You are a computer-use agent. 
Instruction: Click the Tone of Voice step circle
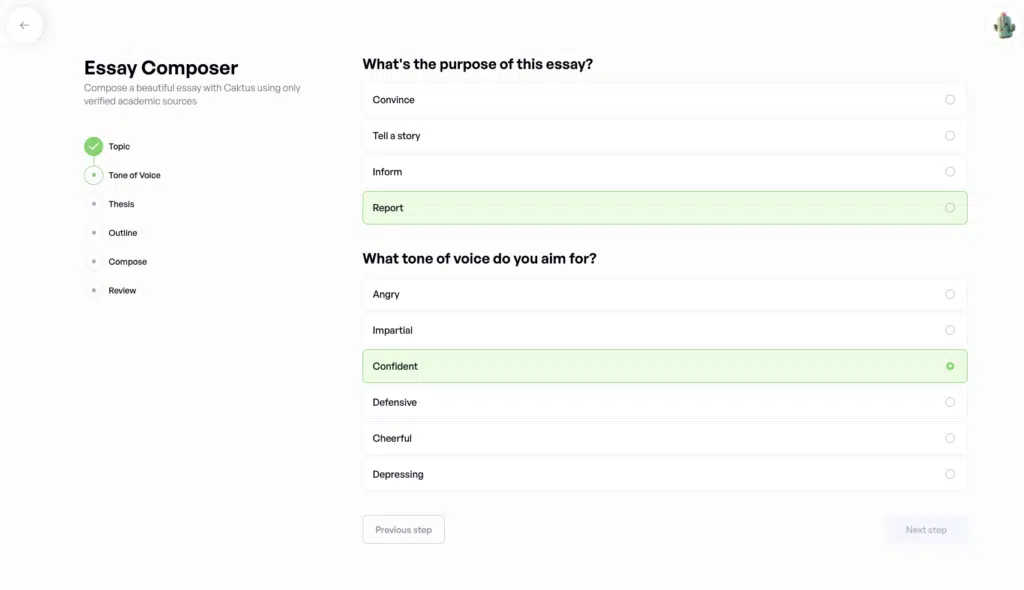coord(93,175)
